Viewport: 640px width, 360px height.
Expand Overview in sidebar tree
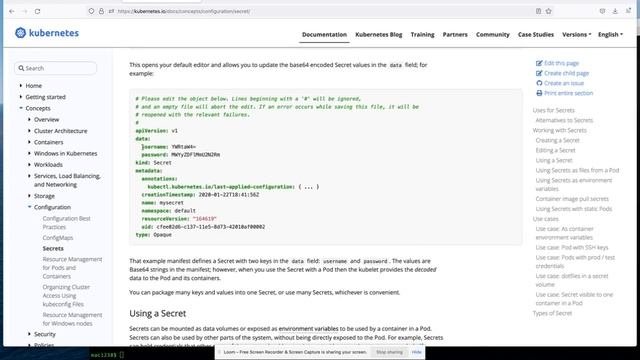(29, 120)
